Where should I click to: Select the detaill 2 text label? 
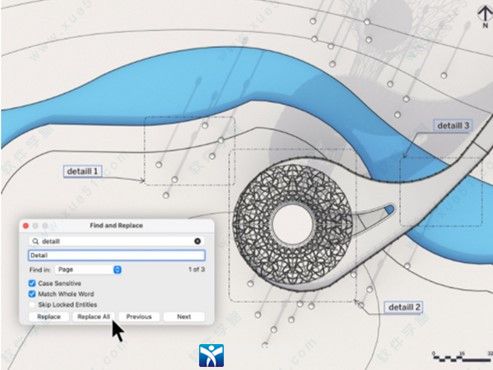[404, 307]
